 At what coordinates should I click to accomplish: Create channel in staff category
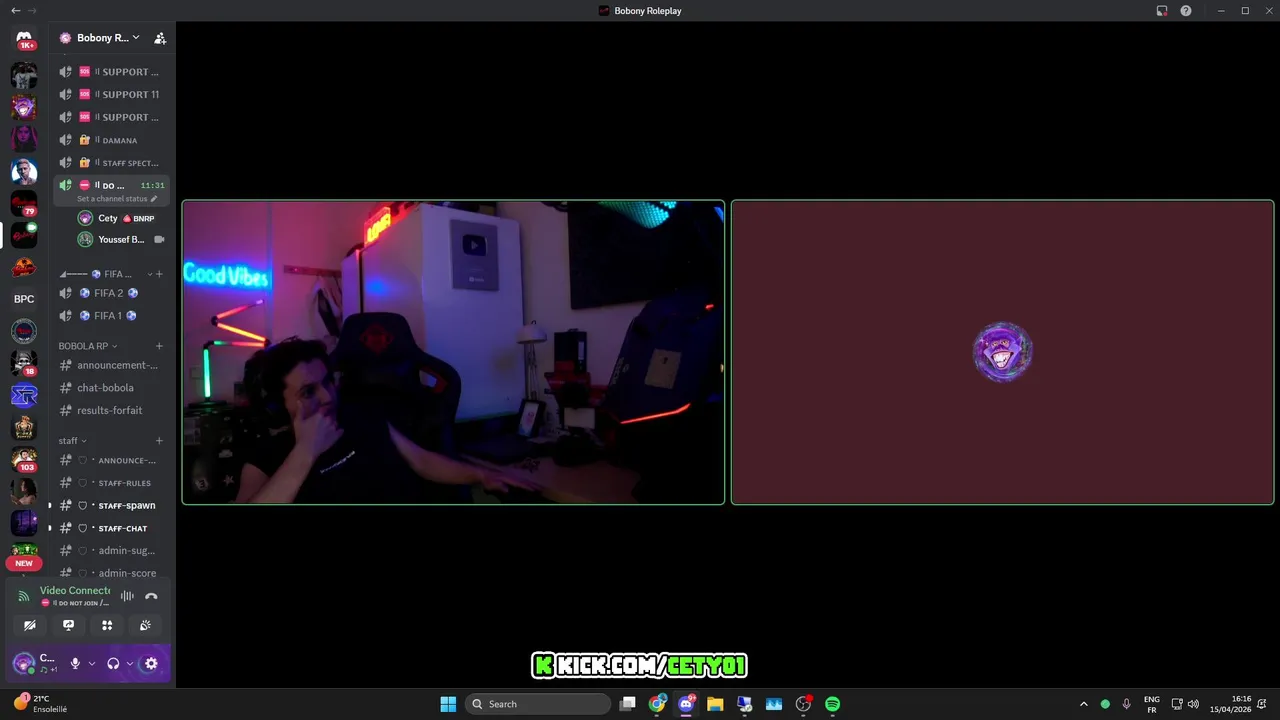pos(159,441)
